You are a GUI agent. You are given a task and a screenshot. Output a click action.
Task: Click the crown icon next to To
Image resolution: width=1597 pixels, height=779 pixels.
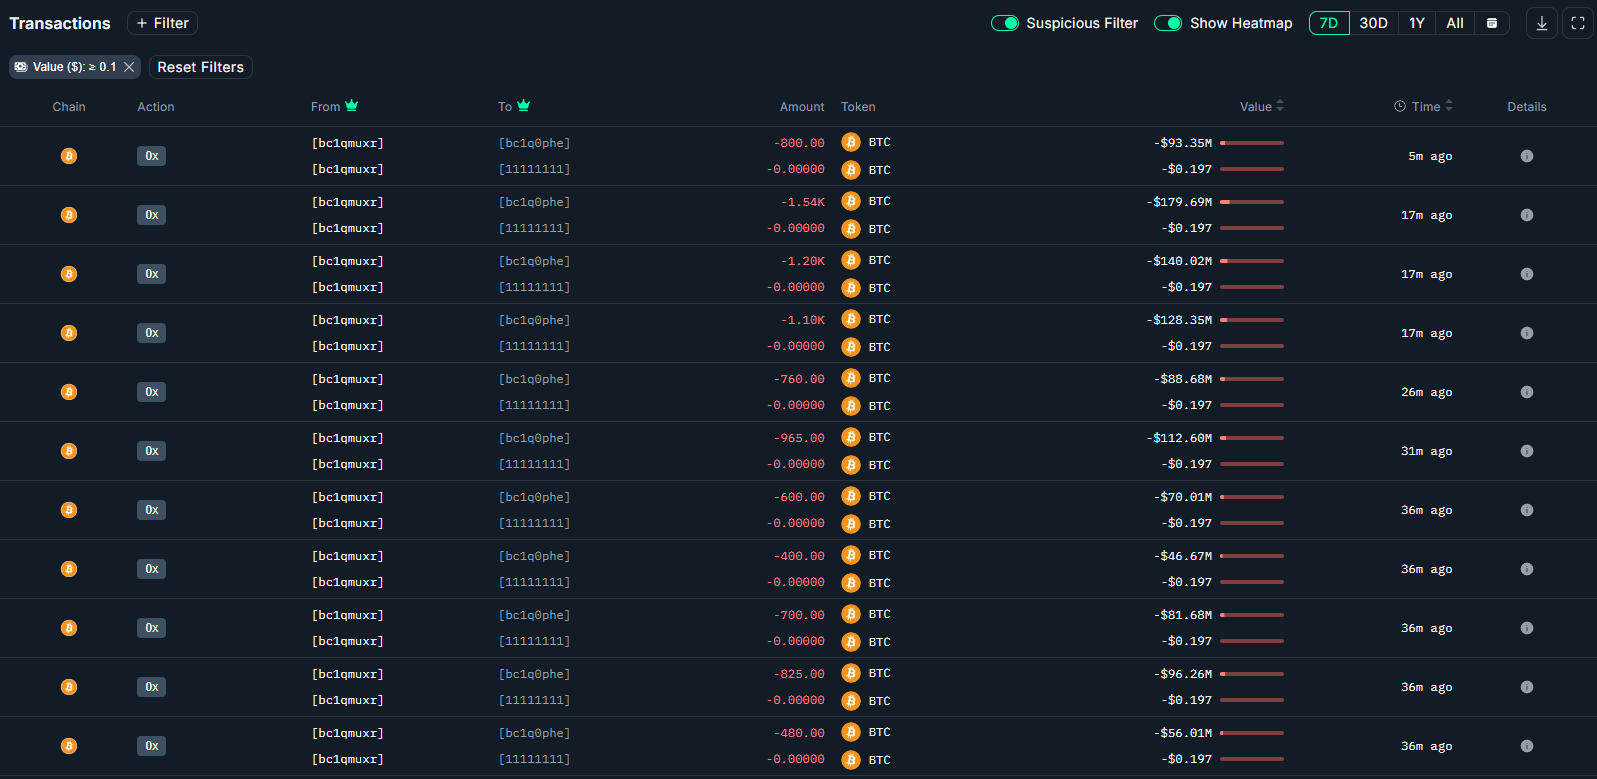(523, 106)
